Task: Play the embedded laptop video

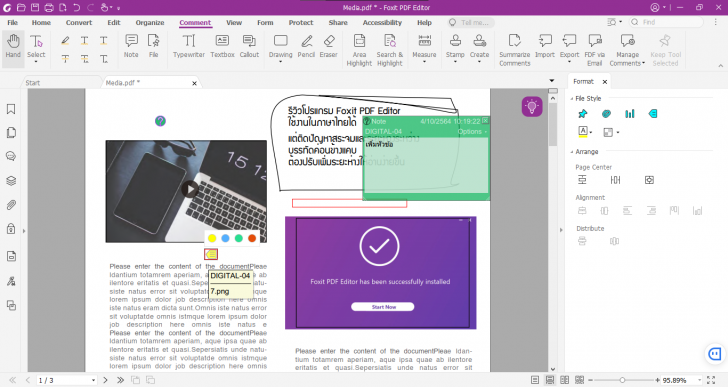Action: tap(190, 189)
